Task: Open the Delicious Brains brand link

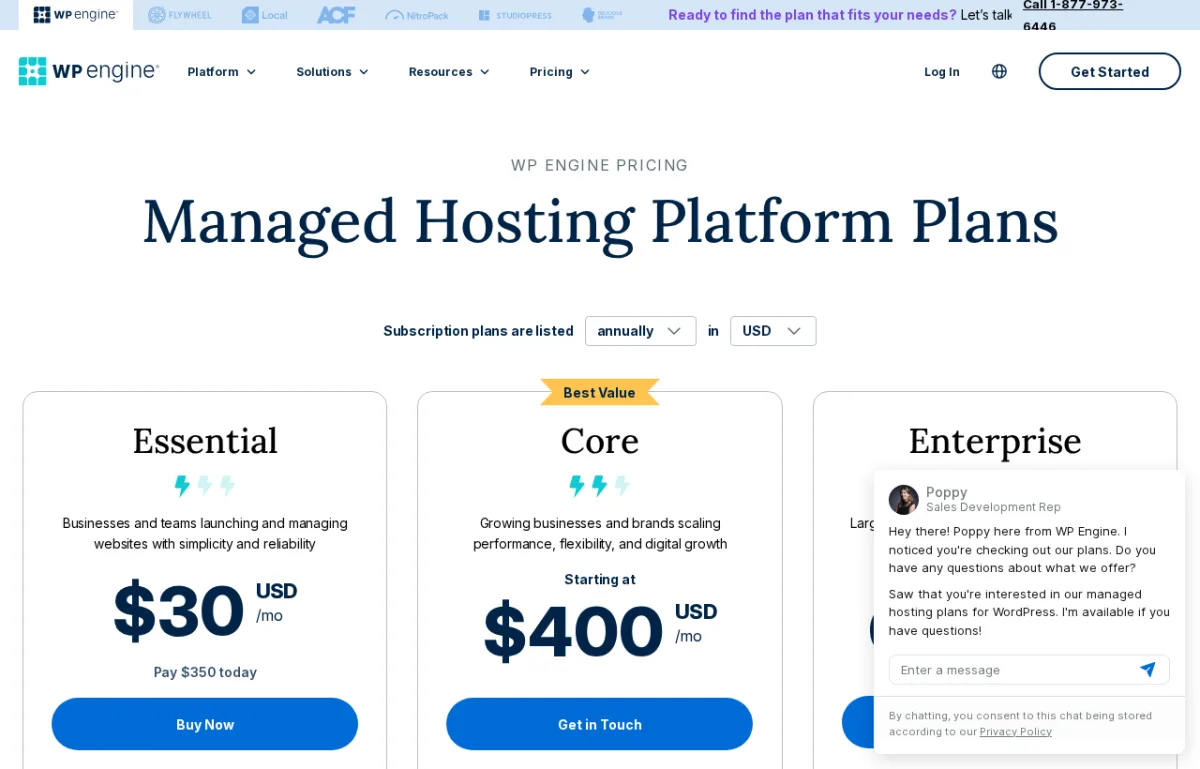Action: [x=602, y=15]
